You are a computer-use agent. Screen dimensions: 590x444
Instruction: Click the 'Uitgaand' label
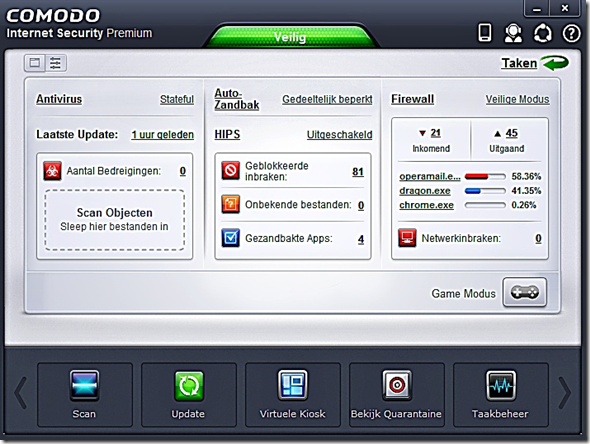[x=506, y=149]
